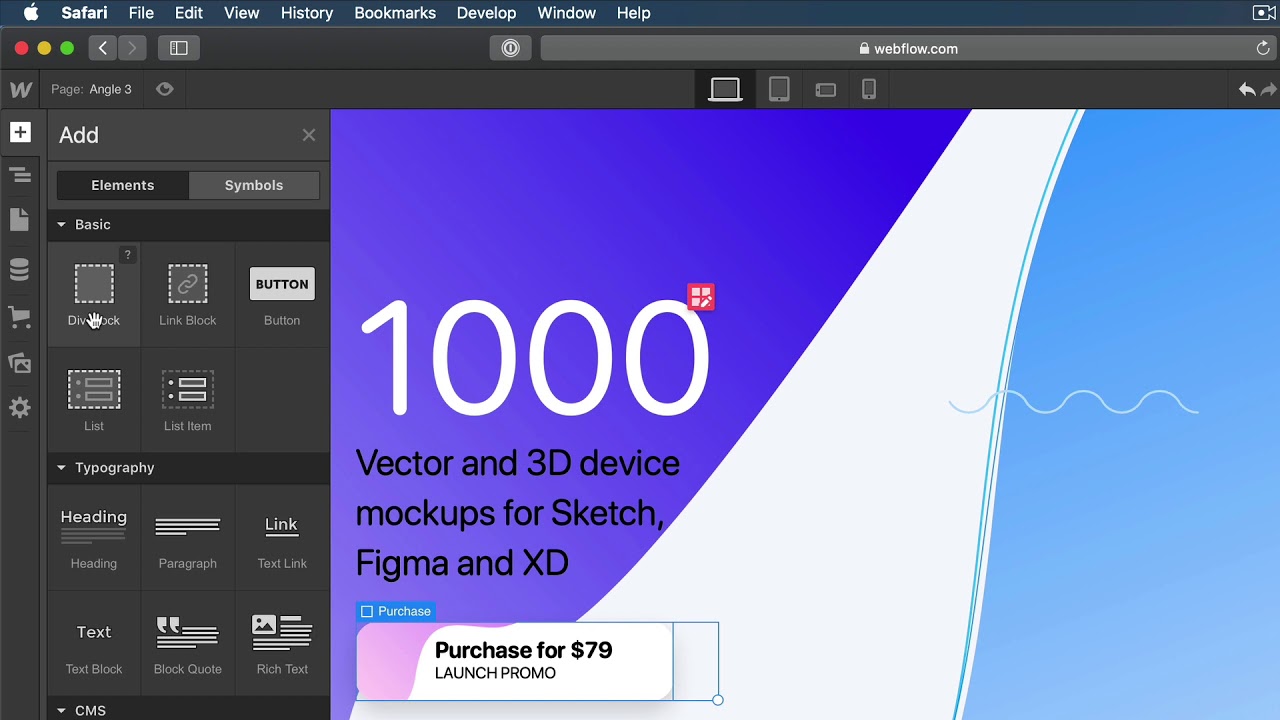Open the Webflow logo menu
Image resolution: width=1280 pixels, height=720 pixels.
click(x=21, y=89)
